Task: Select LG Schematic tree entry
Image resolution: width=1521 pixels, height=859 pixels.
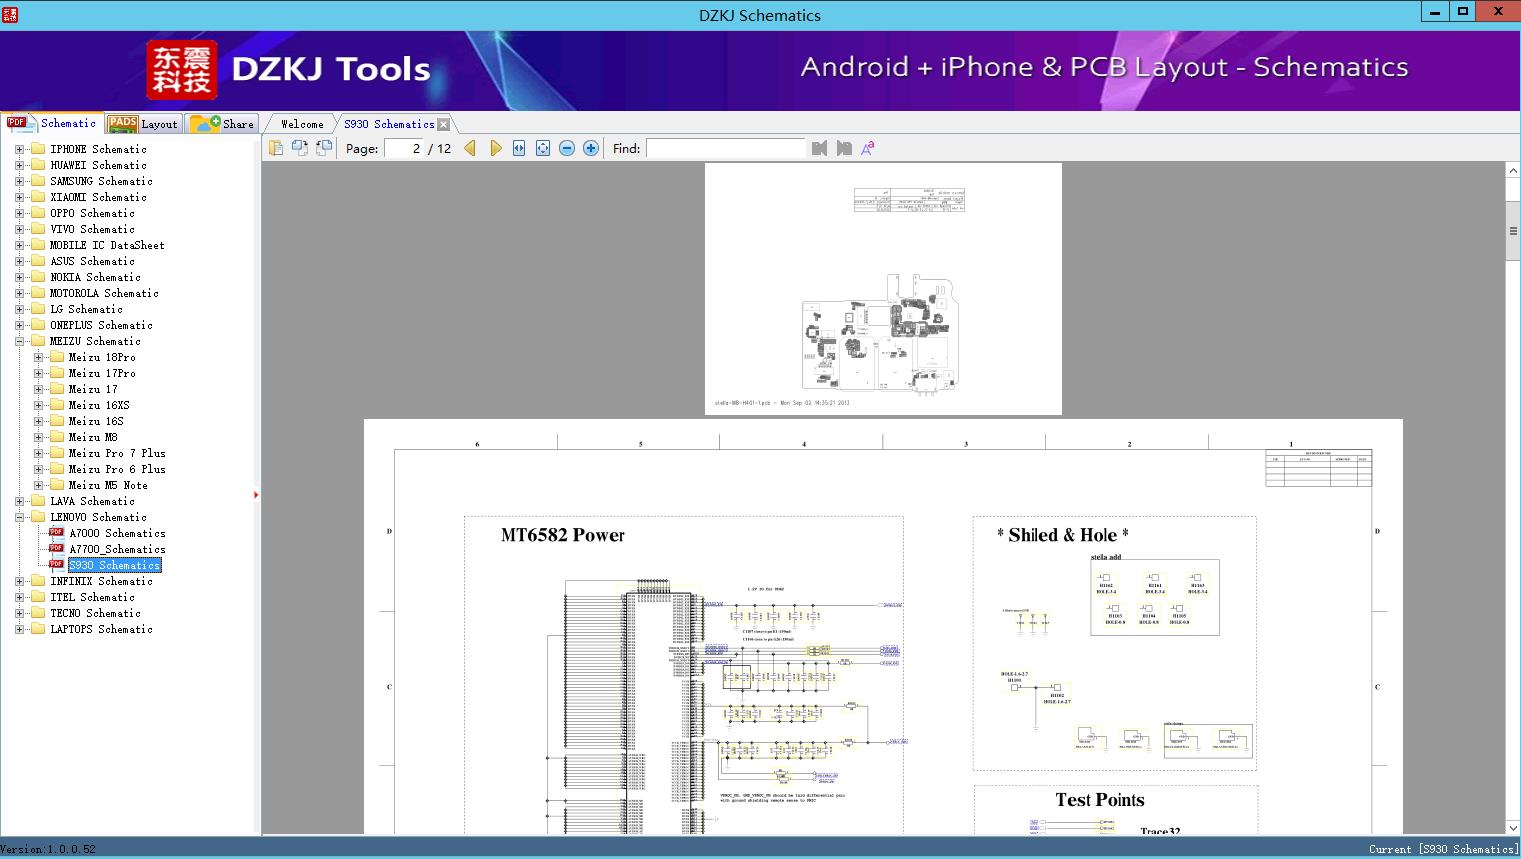Action: point(86,309)
